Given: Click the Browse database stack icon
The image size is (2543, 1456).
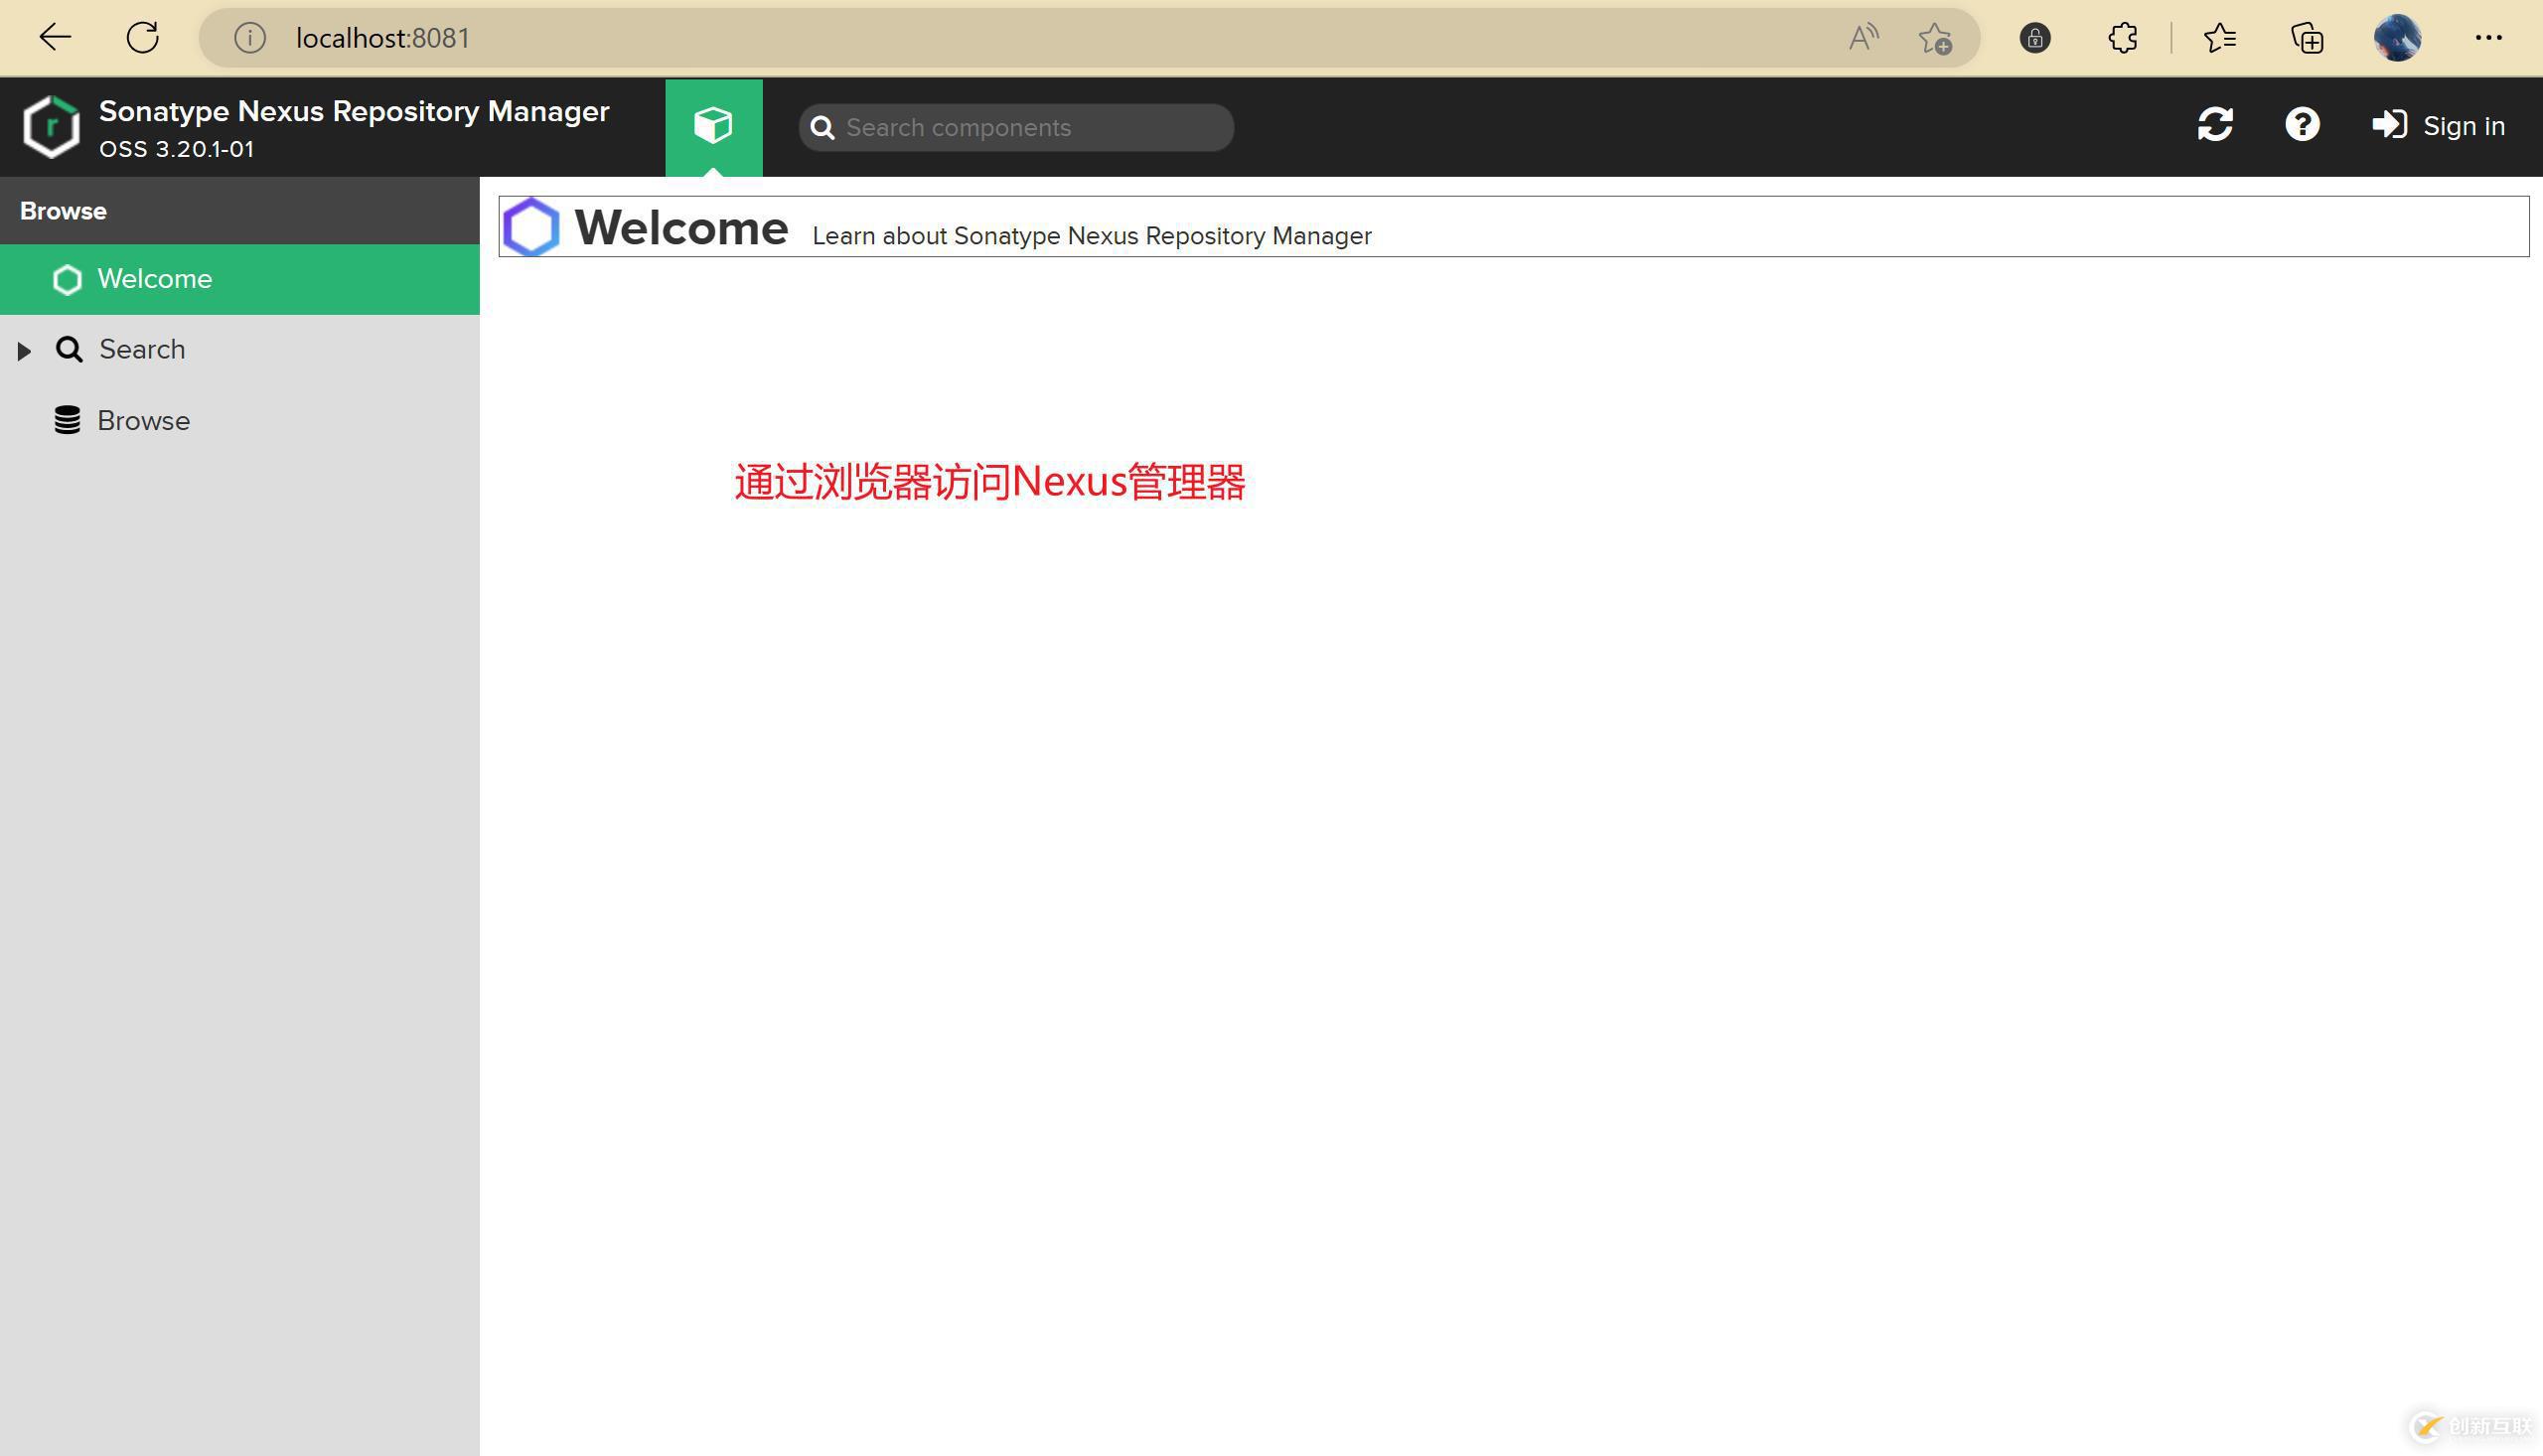Looking at the screenshot, I should tap(67, 420).
